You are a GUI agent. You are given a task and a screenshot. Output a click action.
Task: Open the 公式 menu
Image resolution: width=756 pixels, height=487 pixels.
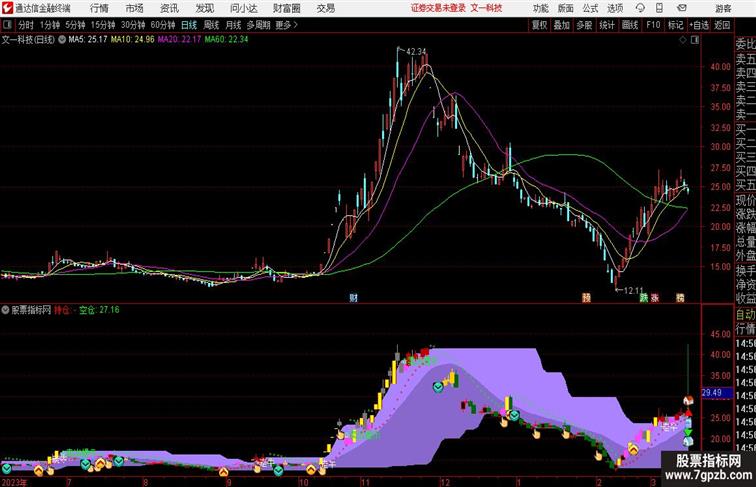pyautogui.click(x=590, y=8)
